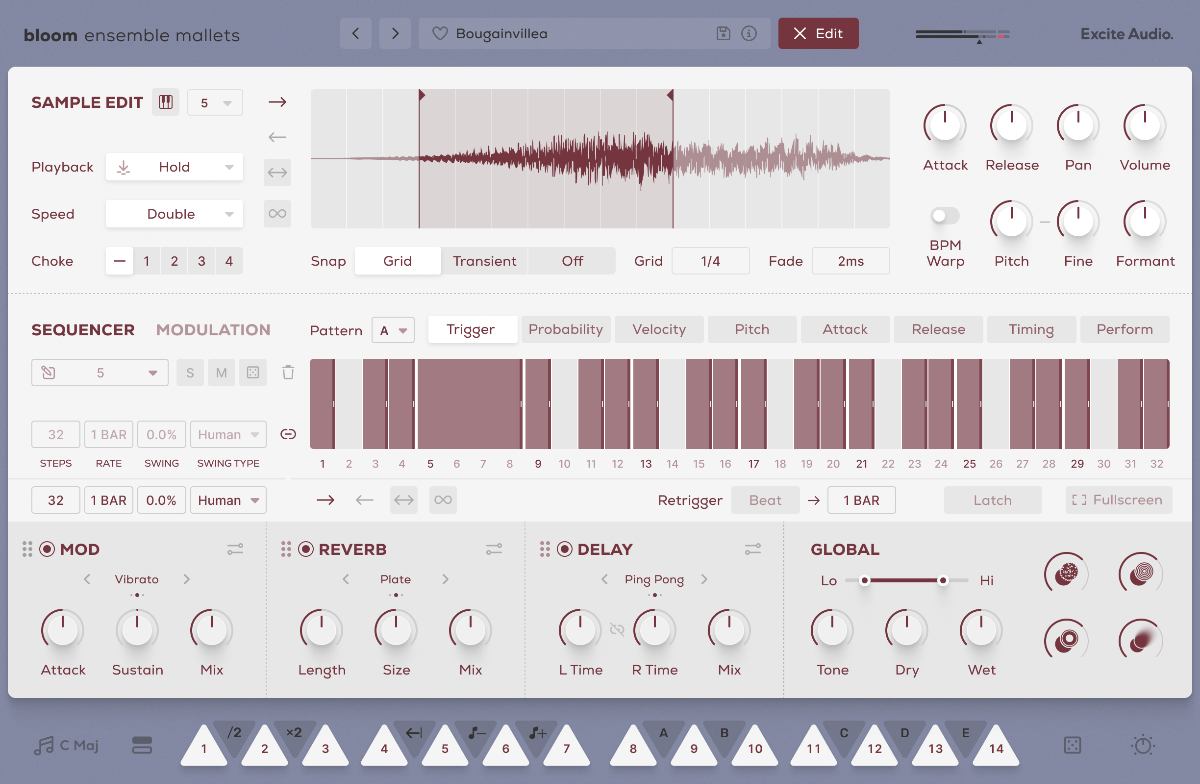1200x784 pixels.
Task: Open MOD effect settings sliders icon
Action: click(x=235, y=549)
